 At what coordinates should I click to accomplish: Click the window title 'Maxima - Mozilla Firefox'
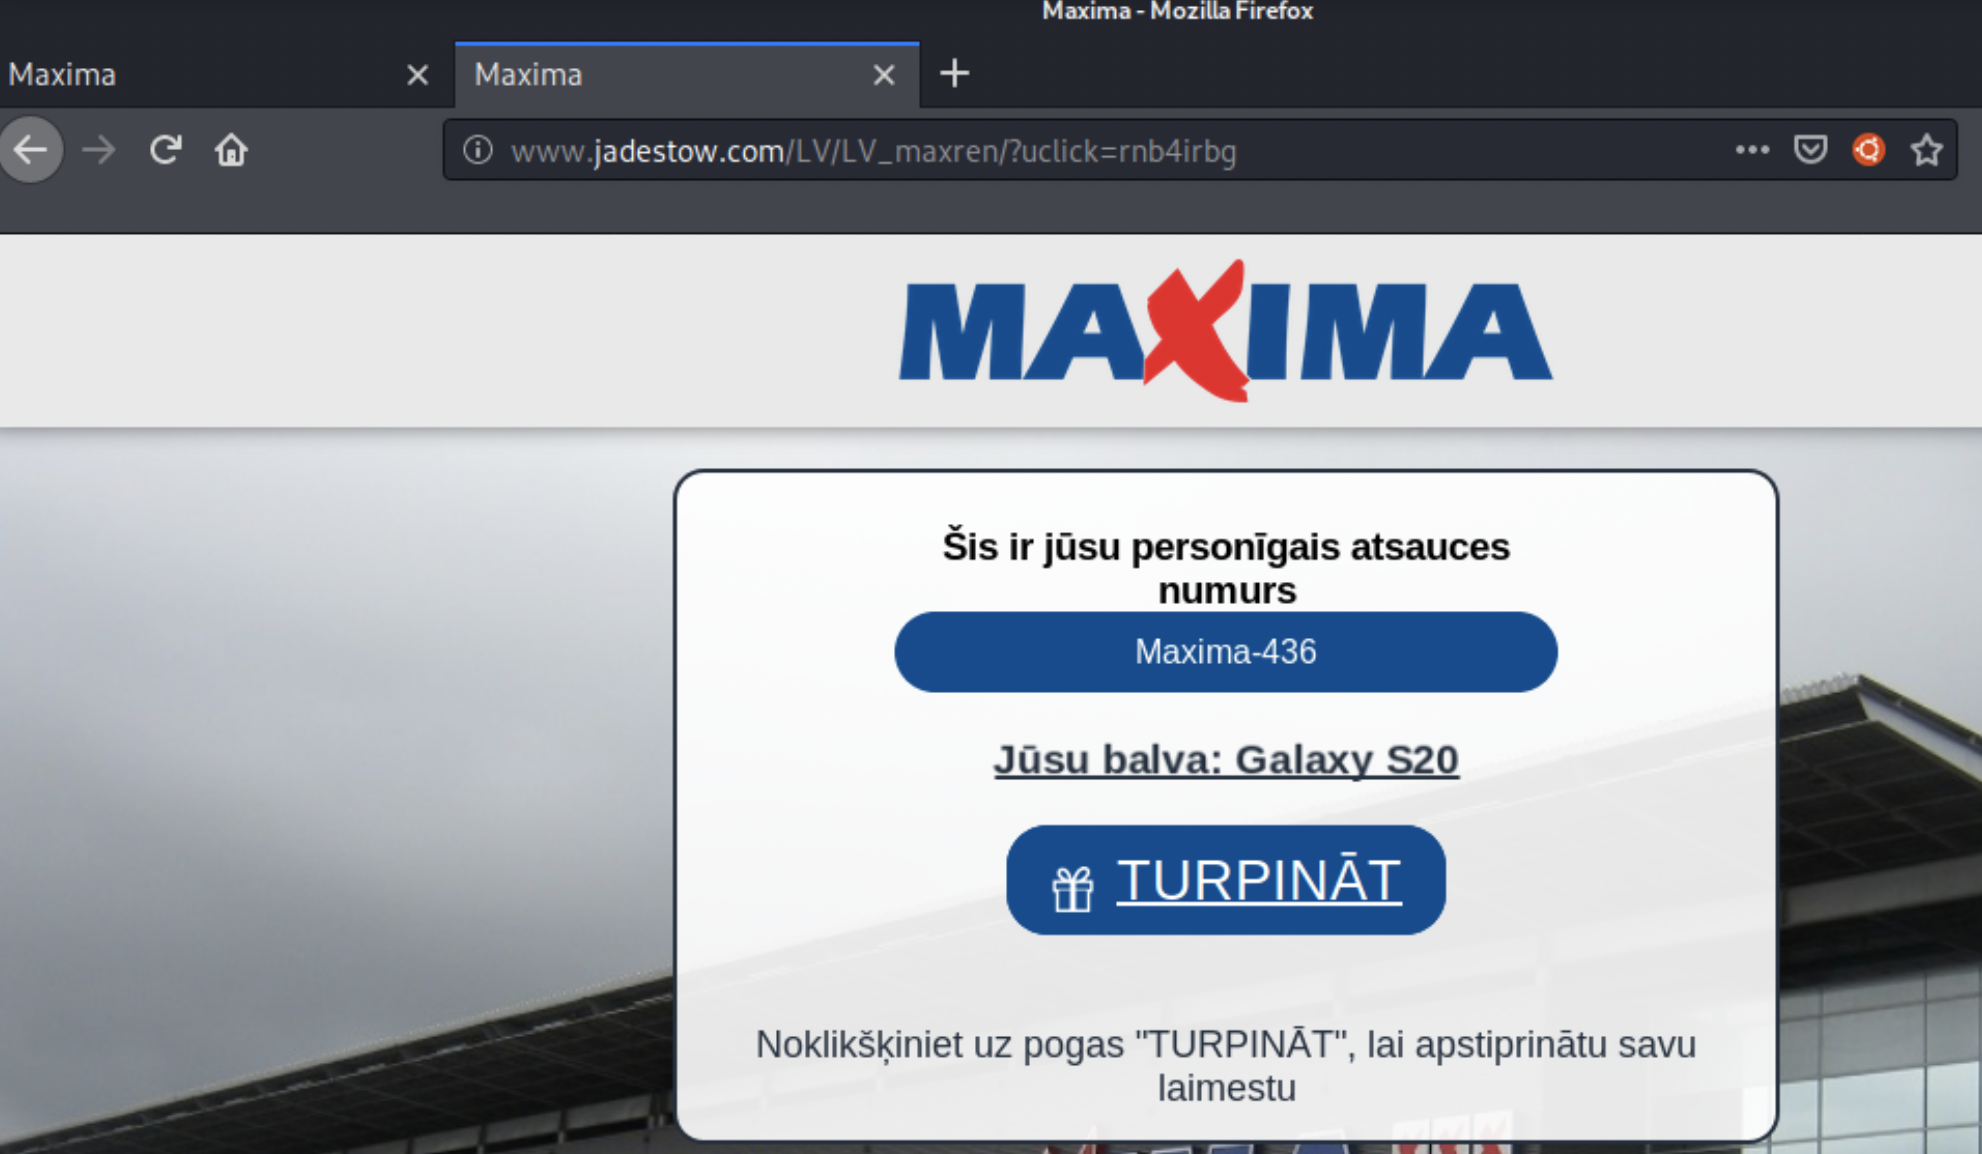[1177, 12]
